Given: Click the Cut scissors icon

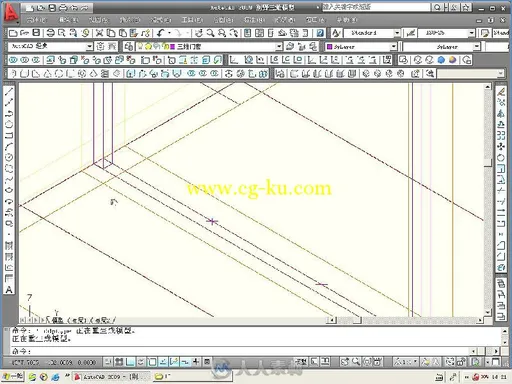Looking at the screenshot, I should (x=99, y=33).
